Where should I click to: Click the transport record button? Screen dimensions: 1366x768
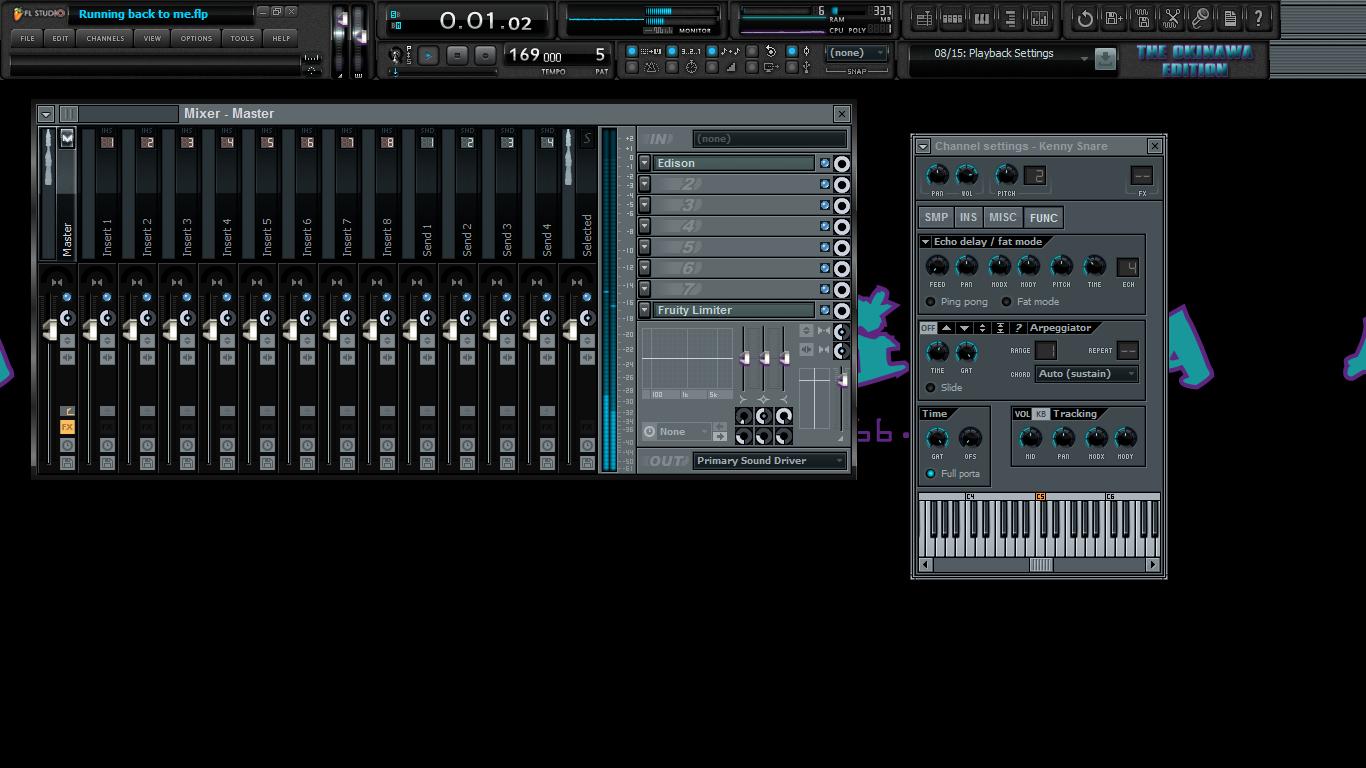click(x=485, y=55)
